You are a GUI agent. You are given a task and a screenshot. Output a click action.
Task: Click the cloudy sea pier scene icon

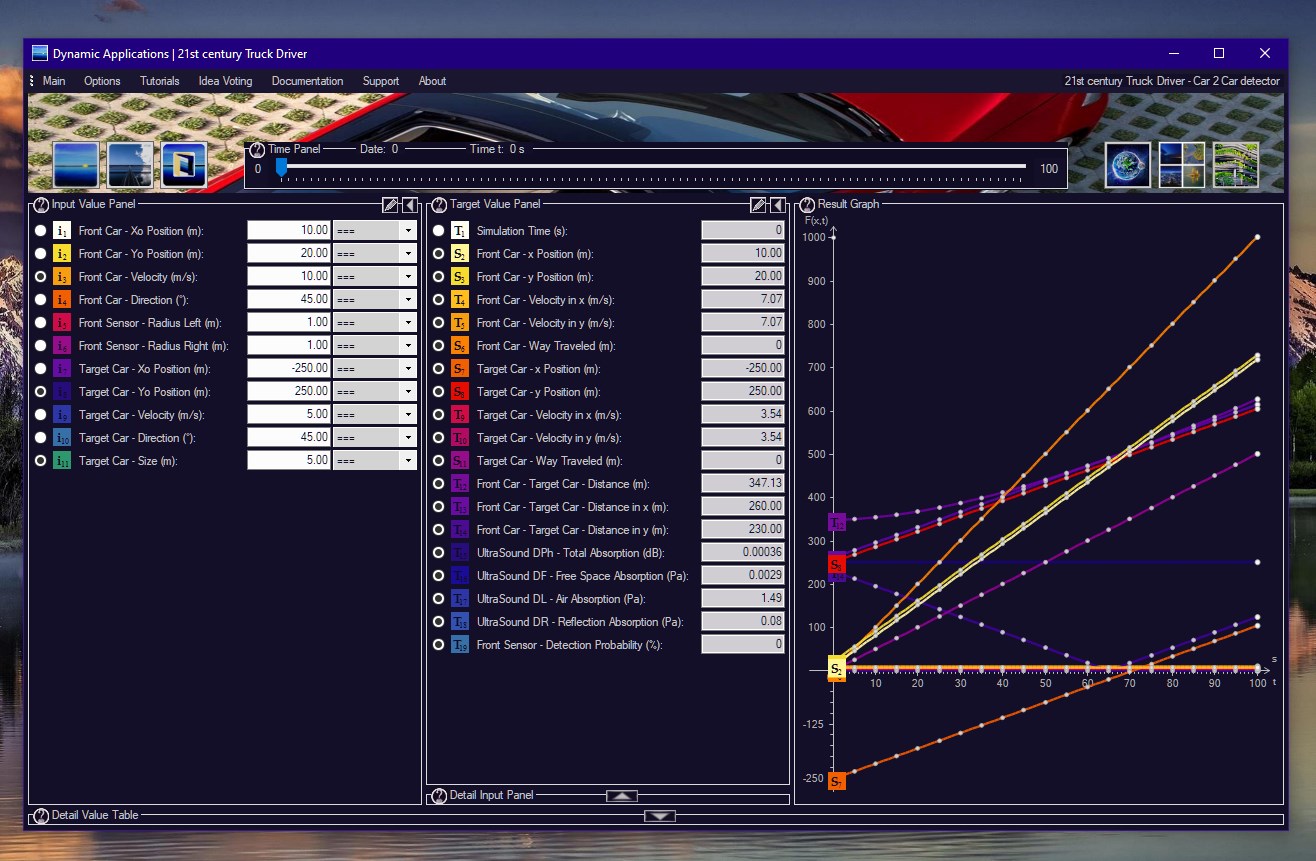point(130,165)
